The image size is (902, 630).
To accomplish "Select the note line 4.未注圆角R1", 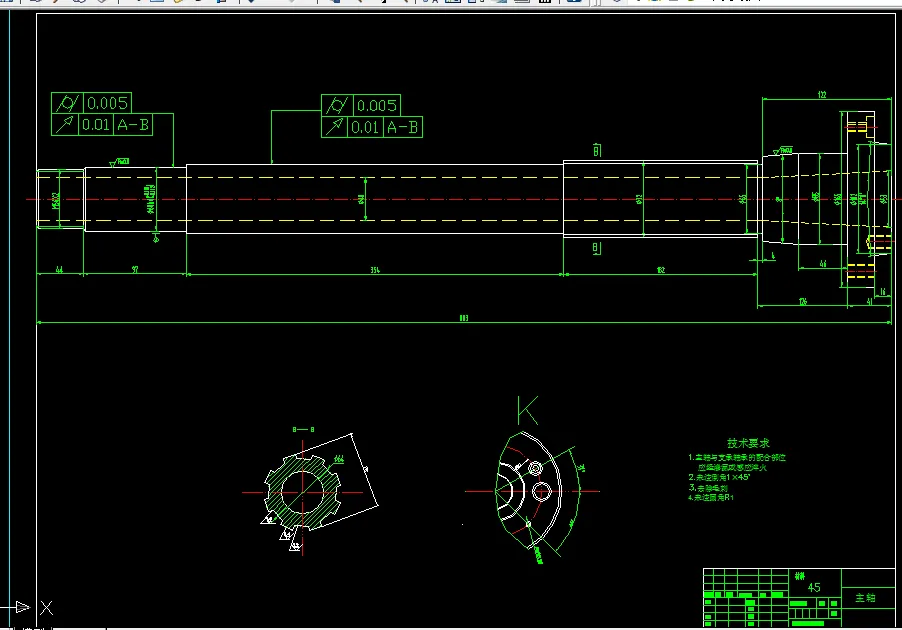I will pos(711,498).
